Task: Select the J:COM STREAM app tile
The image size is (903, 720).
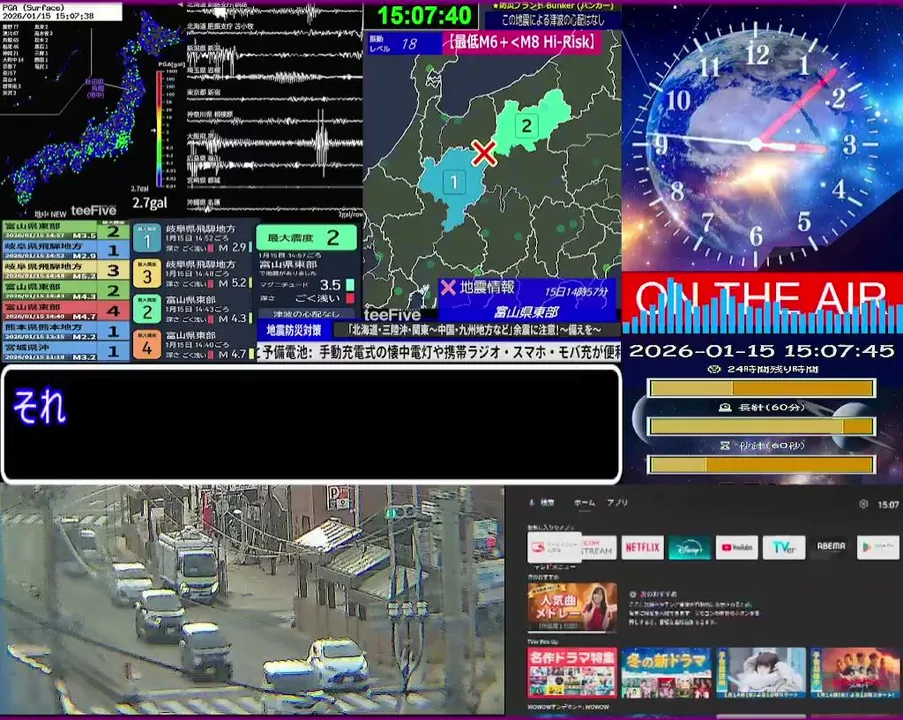Action: point(599,547)
